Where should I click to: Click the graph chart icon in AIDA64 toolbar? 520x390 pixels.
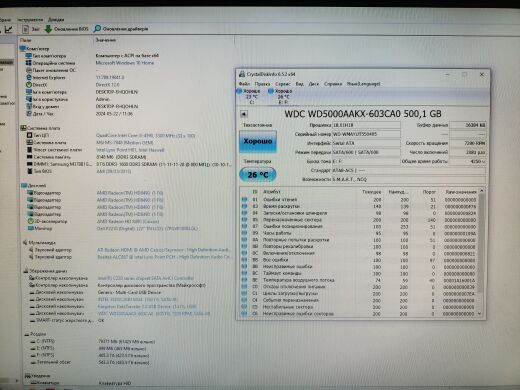click(9, 29)
